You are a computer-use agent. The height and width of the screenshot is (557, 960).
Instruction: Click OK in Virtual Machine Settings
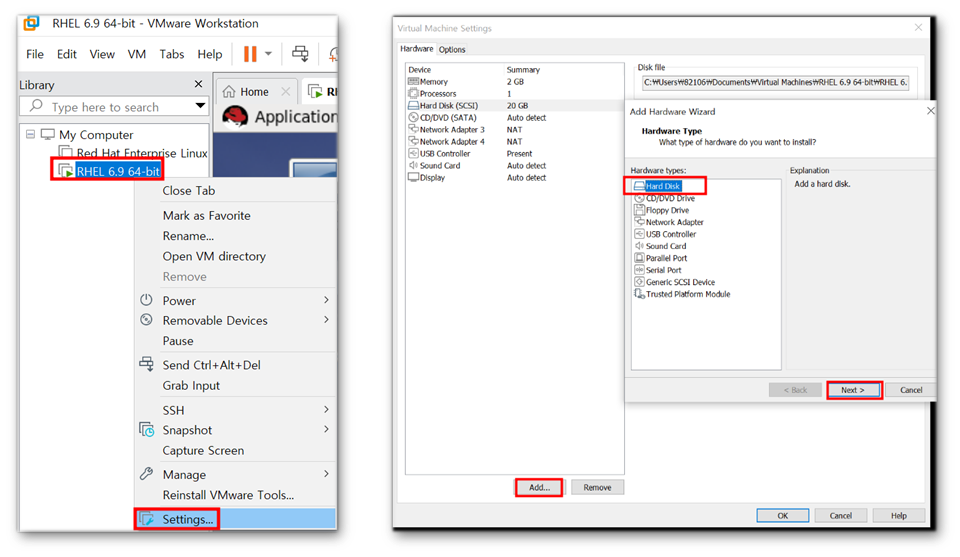(782, 515)
